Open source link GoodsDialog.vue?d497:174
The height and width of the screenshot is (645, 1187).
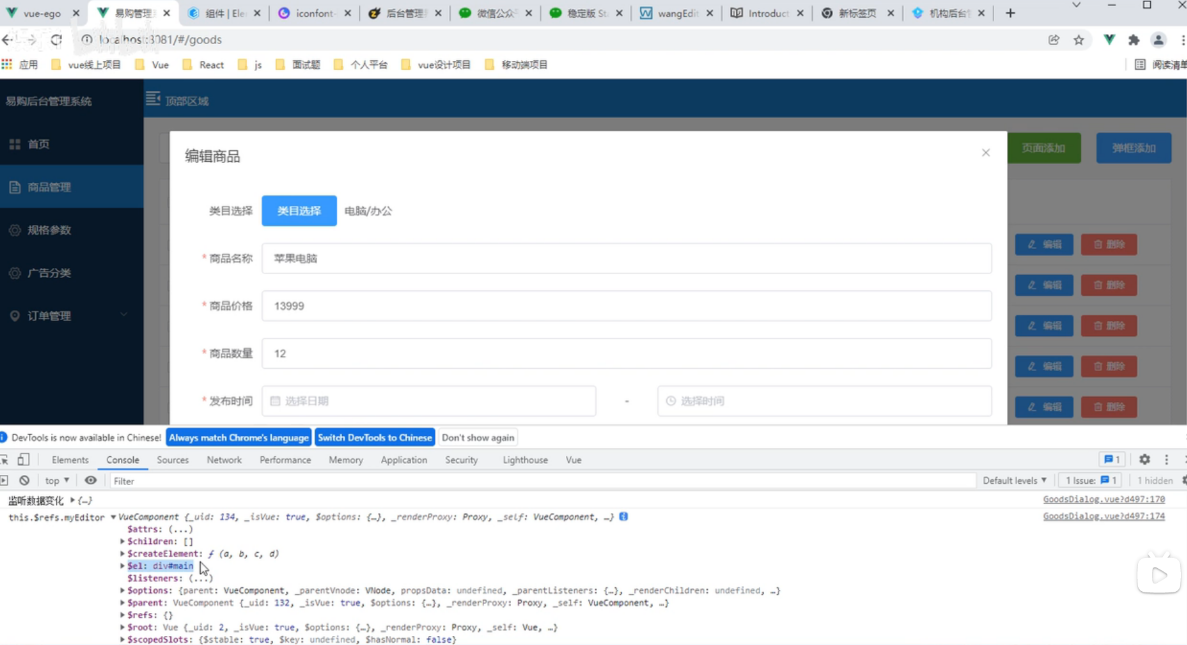(x=1104, y=516)
